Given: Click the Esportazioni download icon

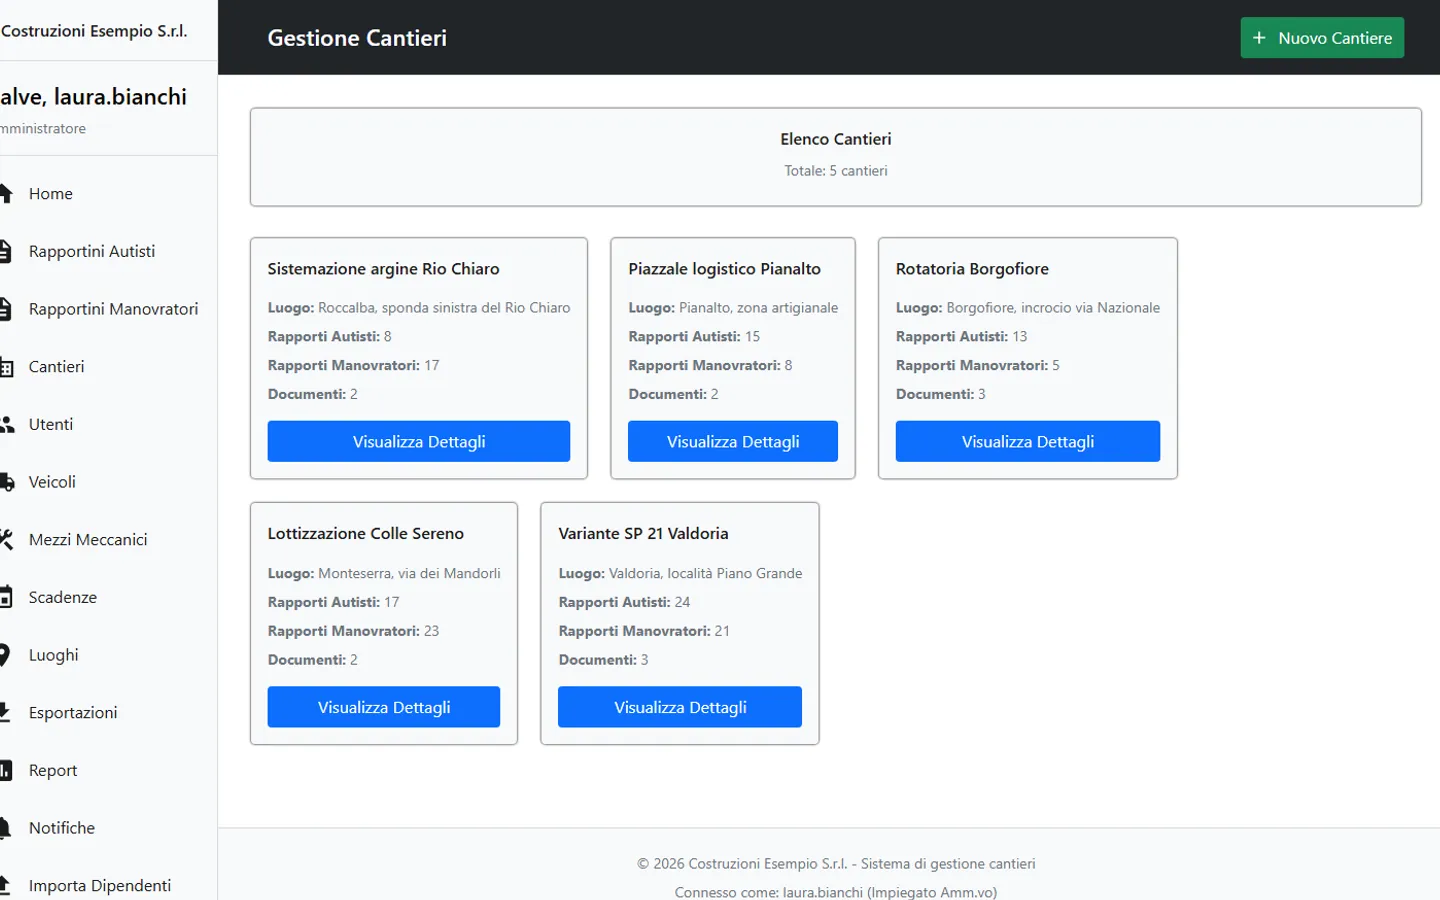Looking at the screenshot, I should pyautogui.click(x=4, y=712).
